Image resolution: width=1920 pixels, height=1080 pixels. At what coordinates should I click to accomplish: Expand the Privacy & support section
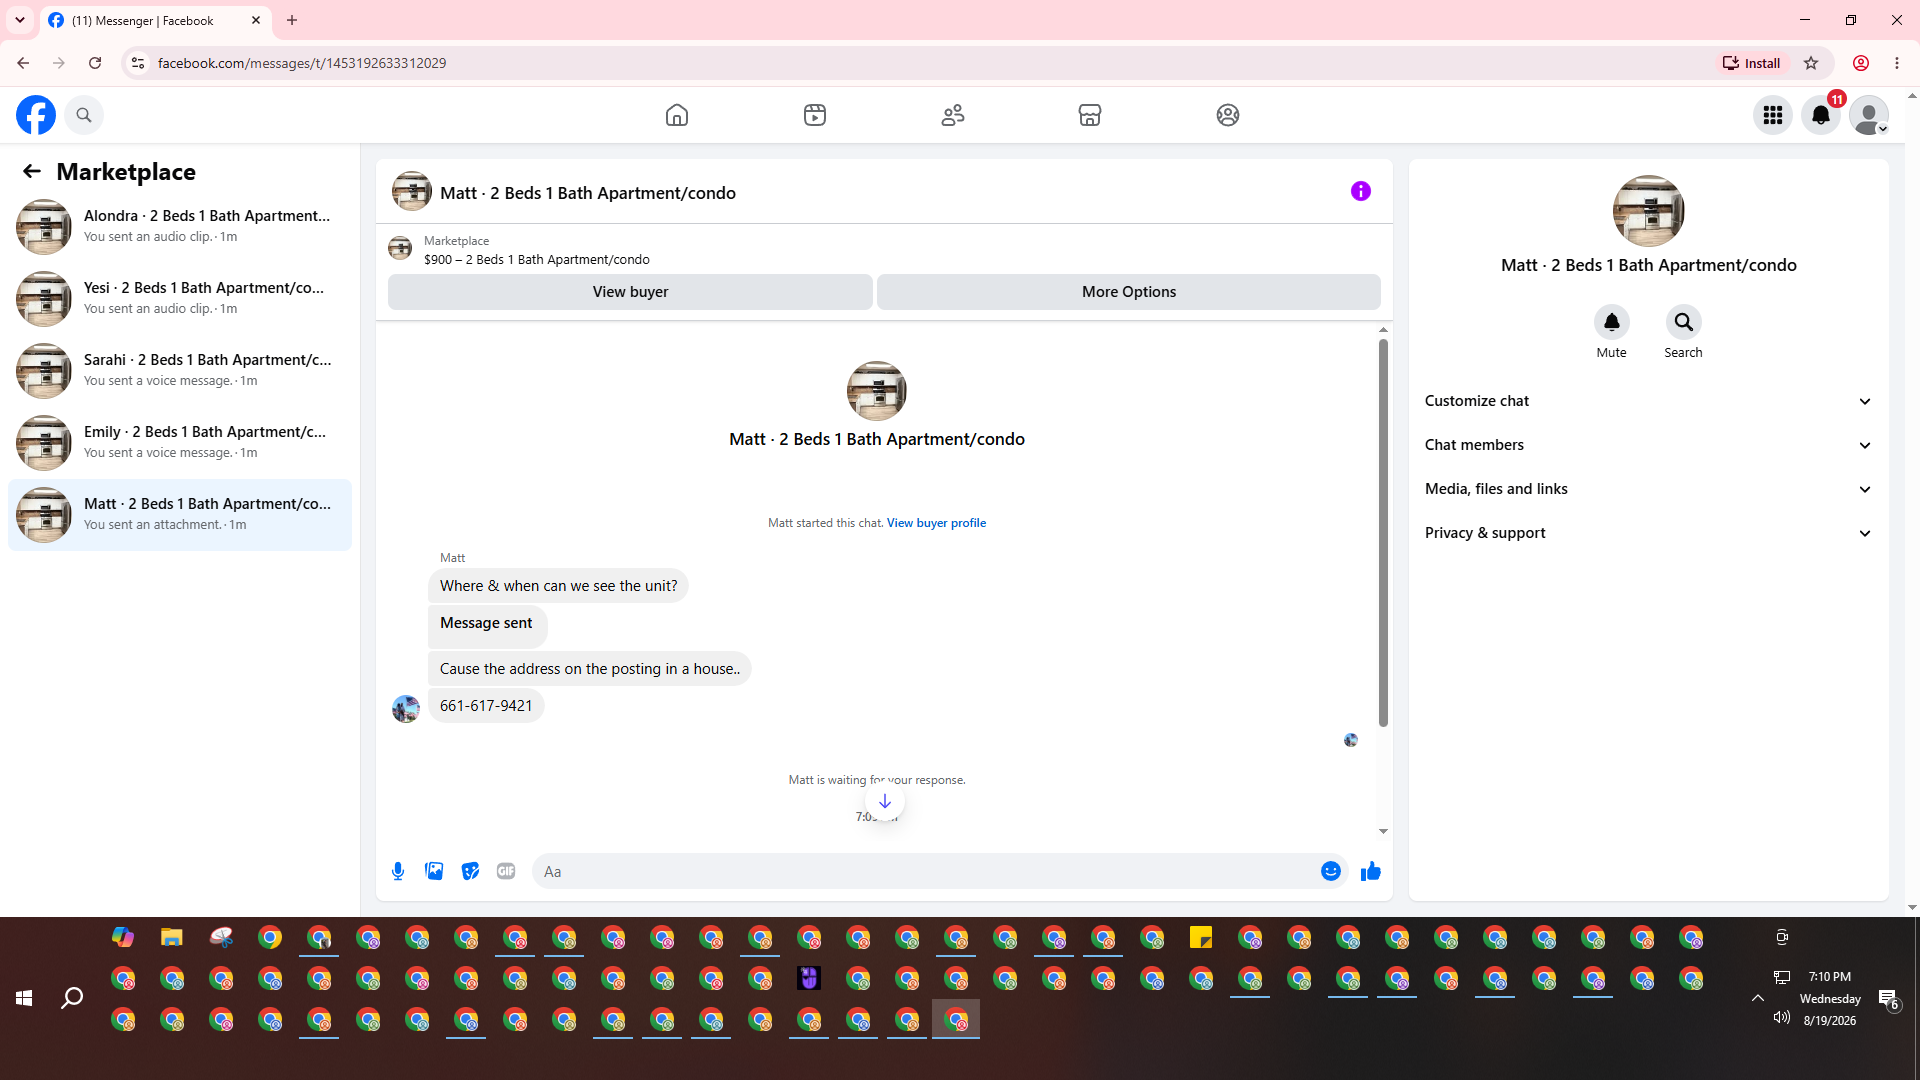click(x=1648, y=533)
